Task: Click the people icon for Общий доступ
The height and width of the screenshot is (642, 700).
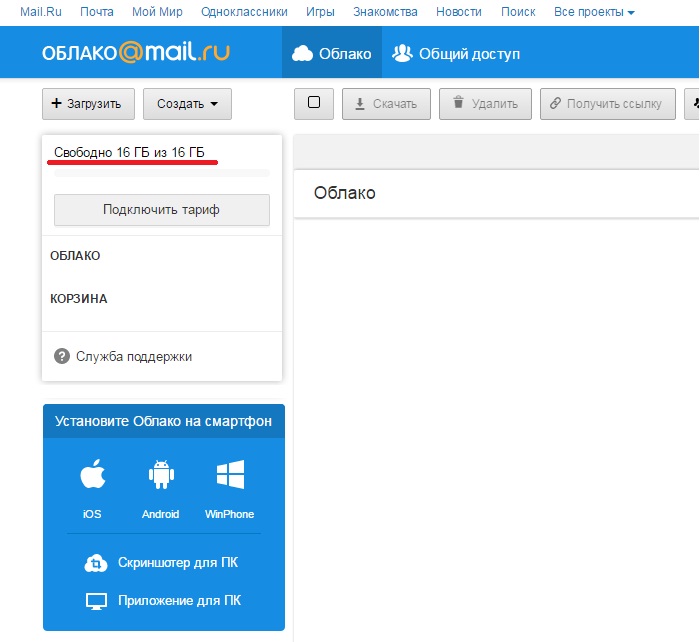Action: click(402, 53)
